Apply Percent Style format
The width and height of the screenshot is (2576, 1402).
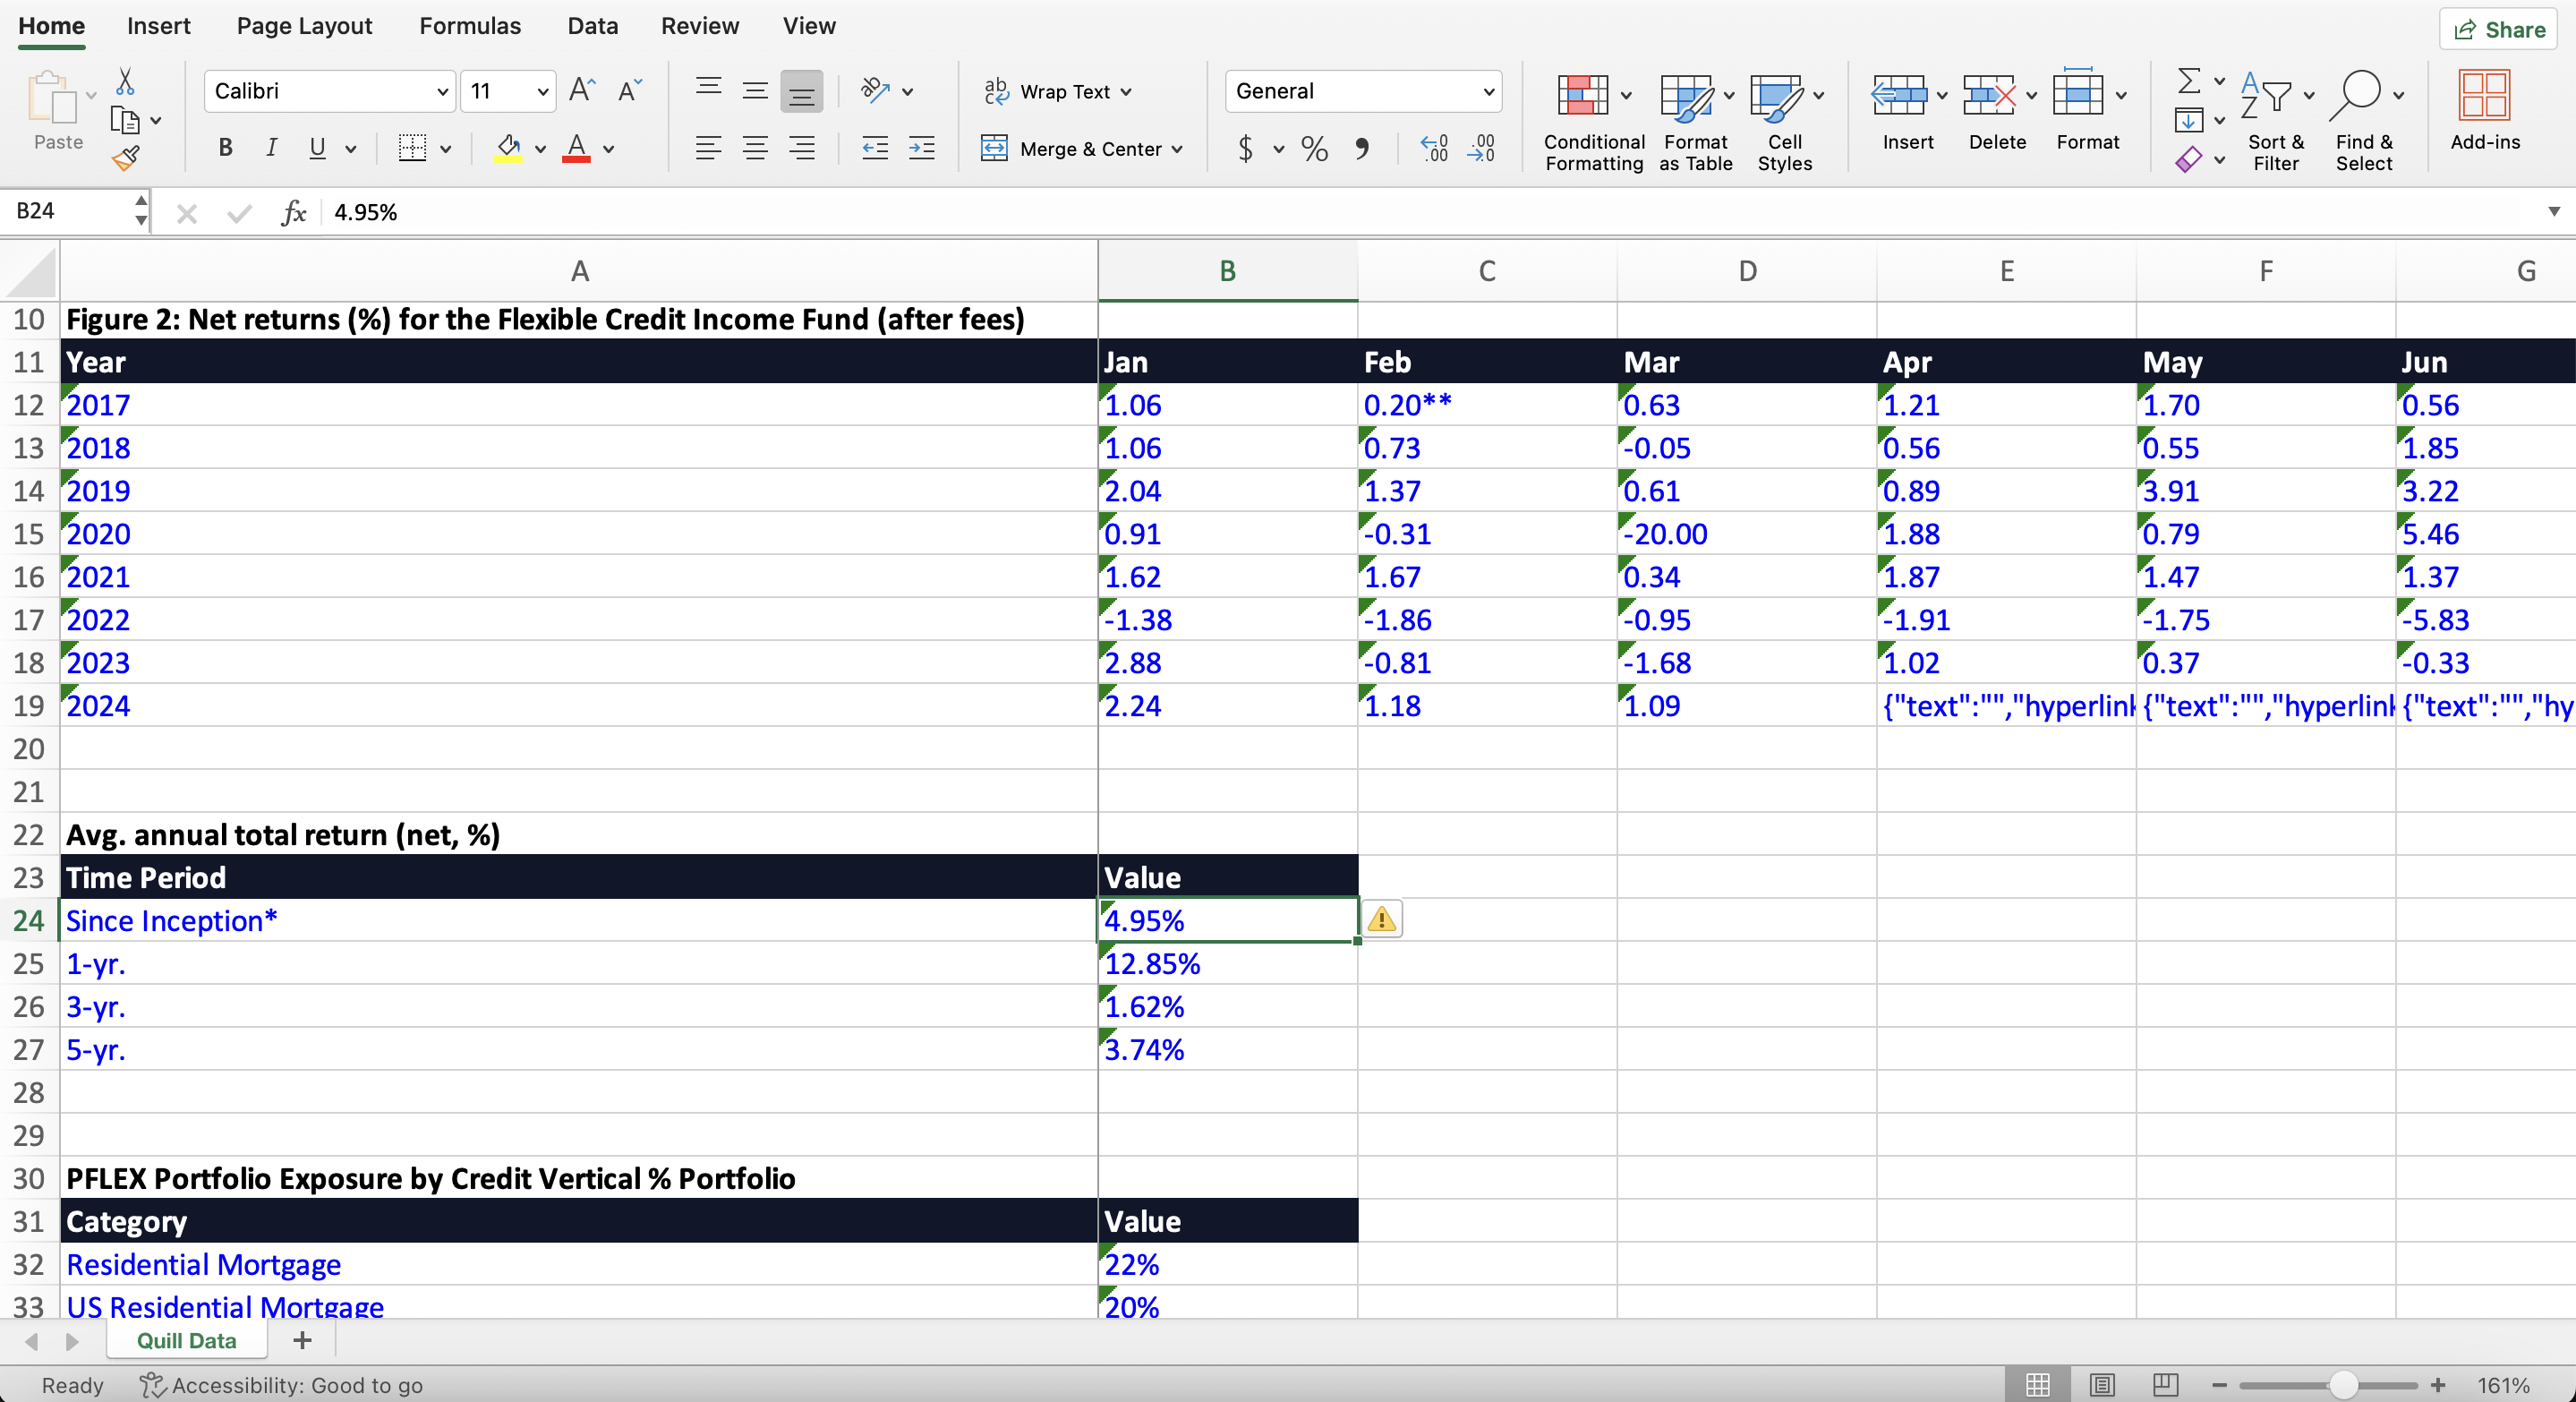tap(1314, 149)
